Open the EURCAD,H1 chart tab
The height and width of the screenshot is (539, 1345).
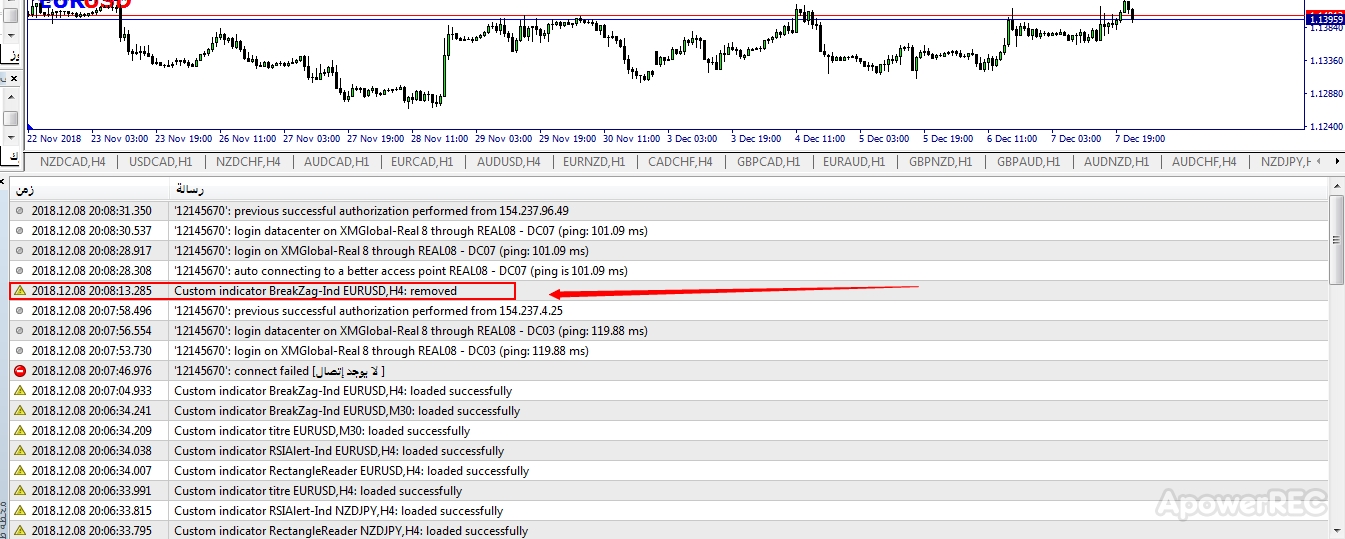point(421,162)
